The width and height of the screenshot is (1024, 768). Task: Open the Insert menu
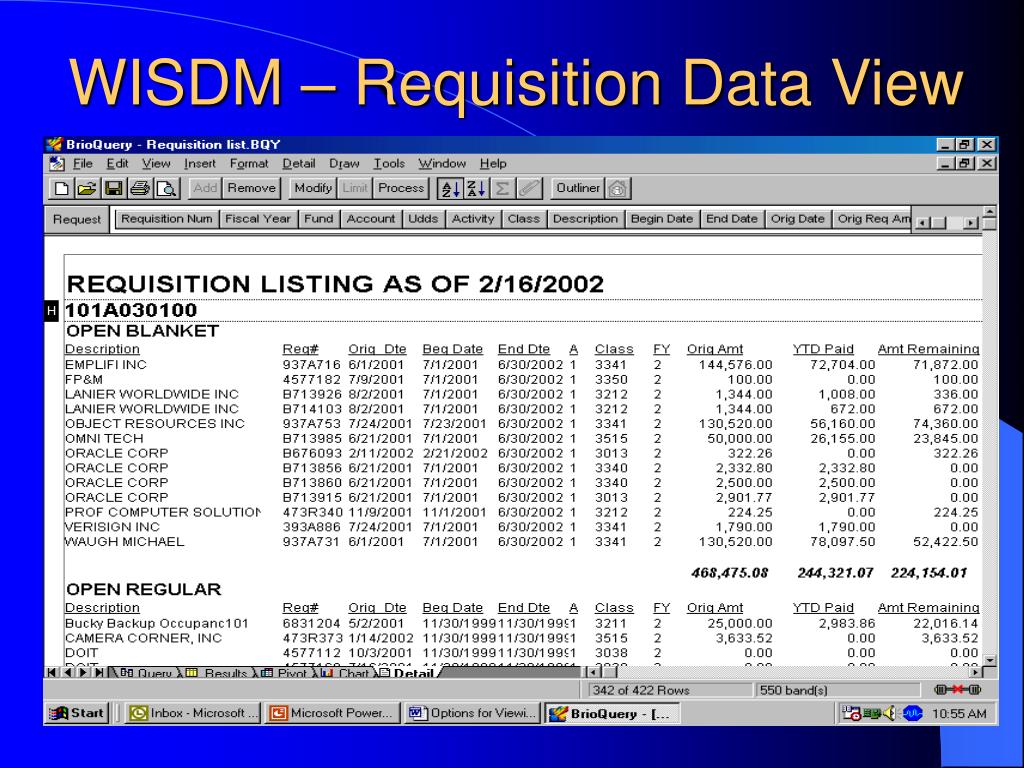click(199, 163)
